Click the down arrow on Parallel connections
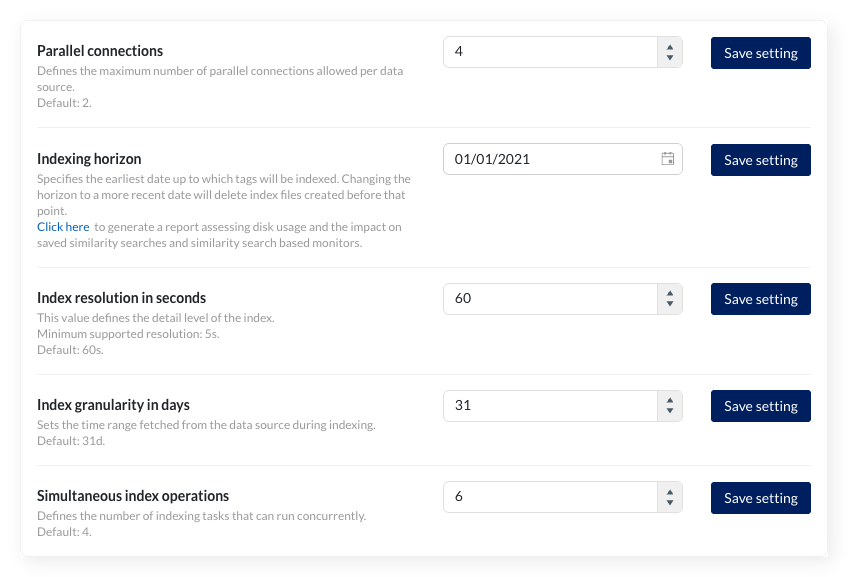This screenshot has width=848, height=577. click(669, 58)
